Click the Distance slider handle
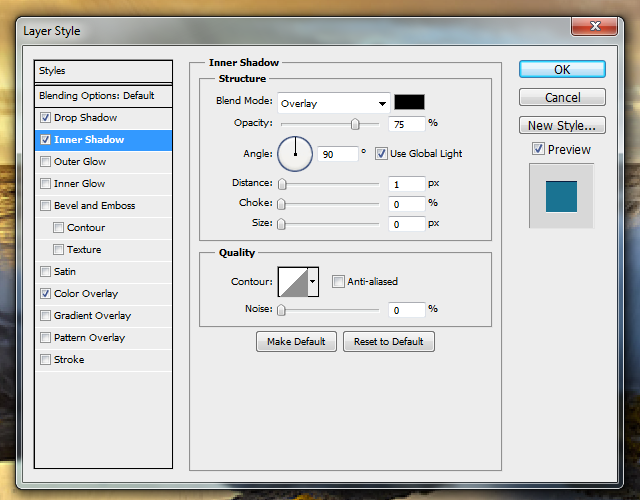Screen dimensions: 640x500 (282, 184)
